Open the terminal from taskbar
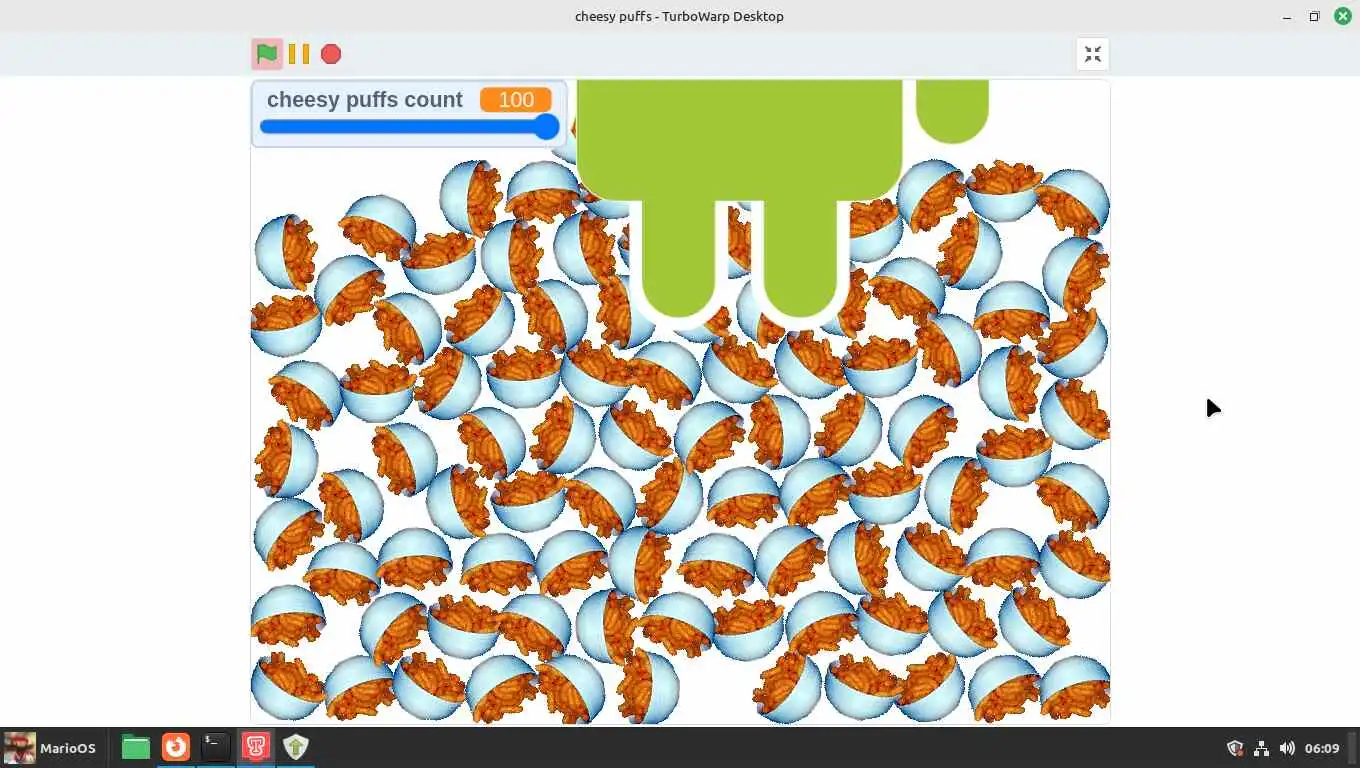Viewport: 1360px width, 768px height. (216, 747)
